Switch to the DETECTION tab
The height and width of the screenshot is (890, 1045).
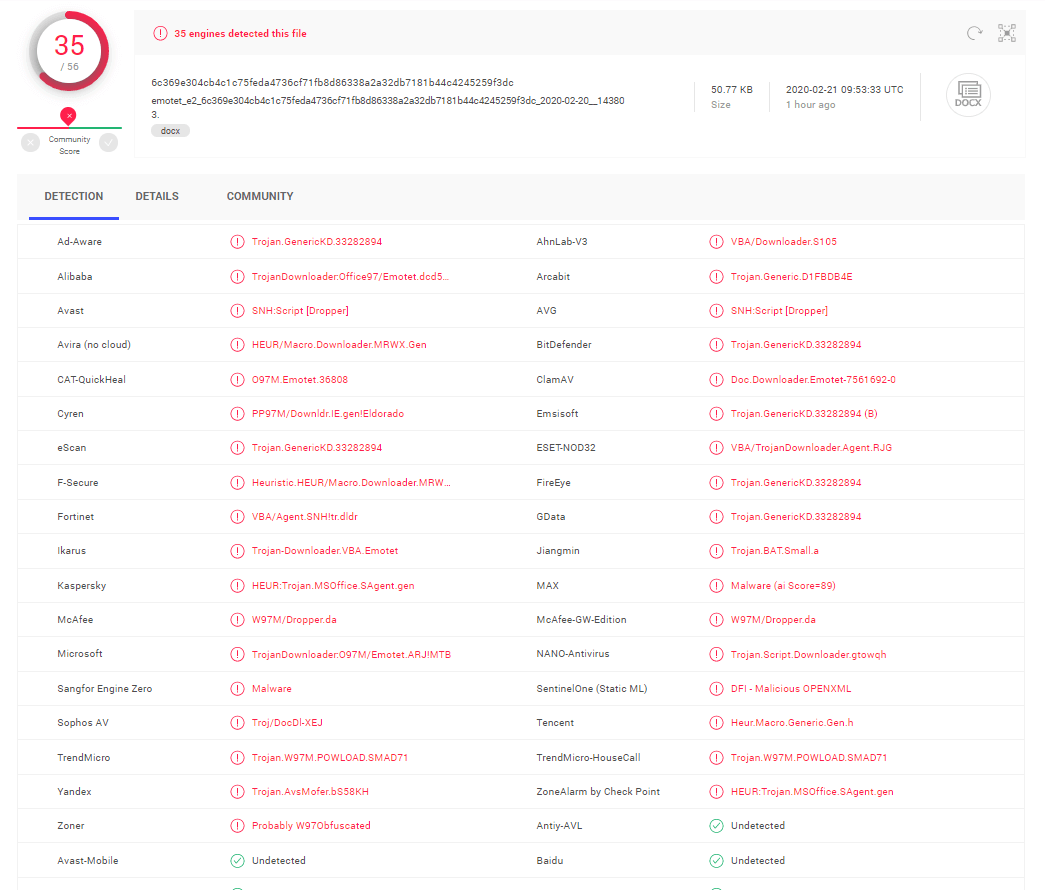[74, 197]
